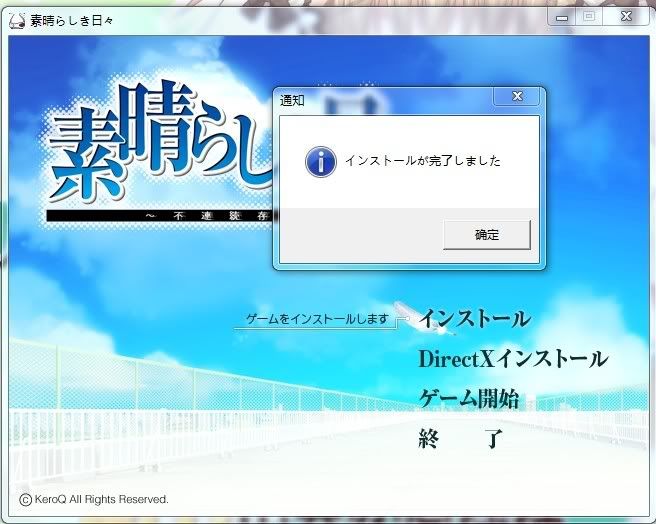656x524 pixels.
Task: Click the 通知 dialog title
Action: [292, 100]
